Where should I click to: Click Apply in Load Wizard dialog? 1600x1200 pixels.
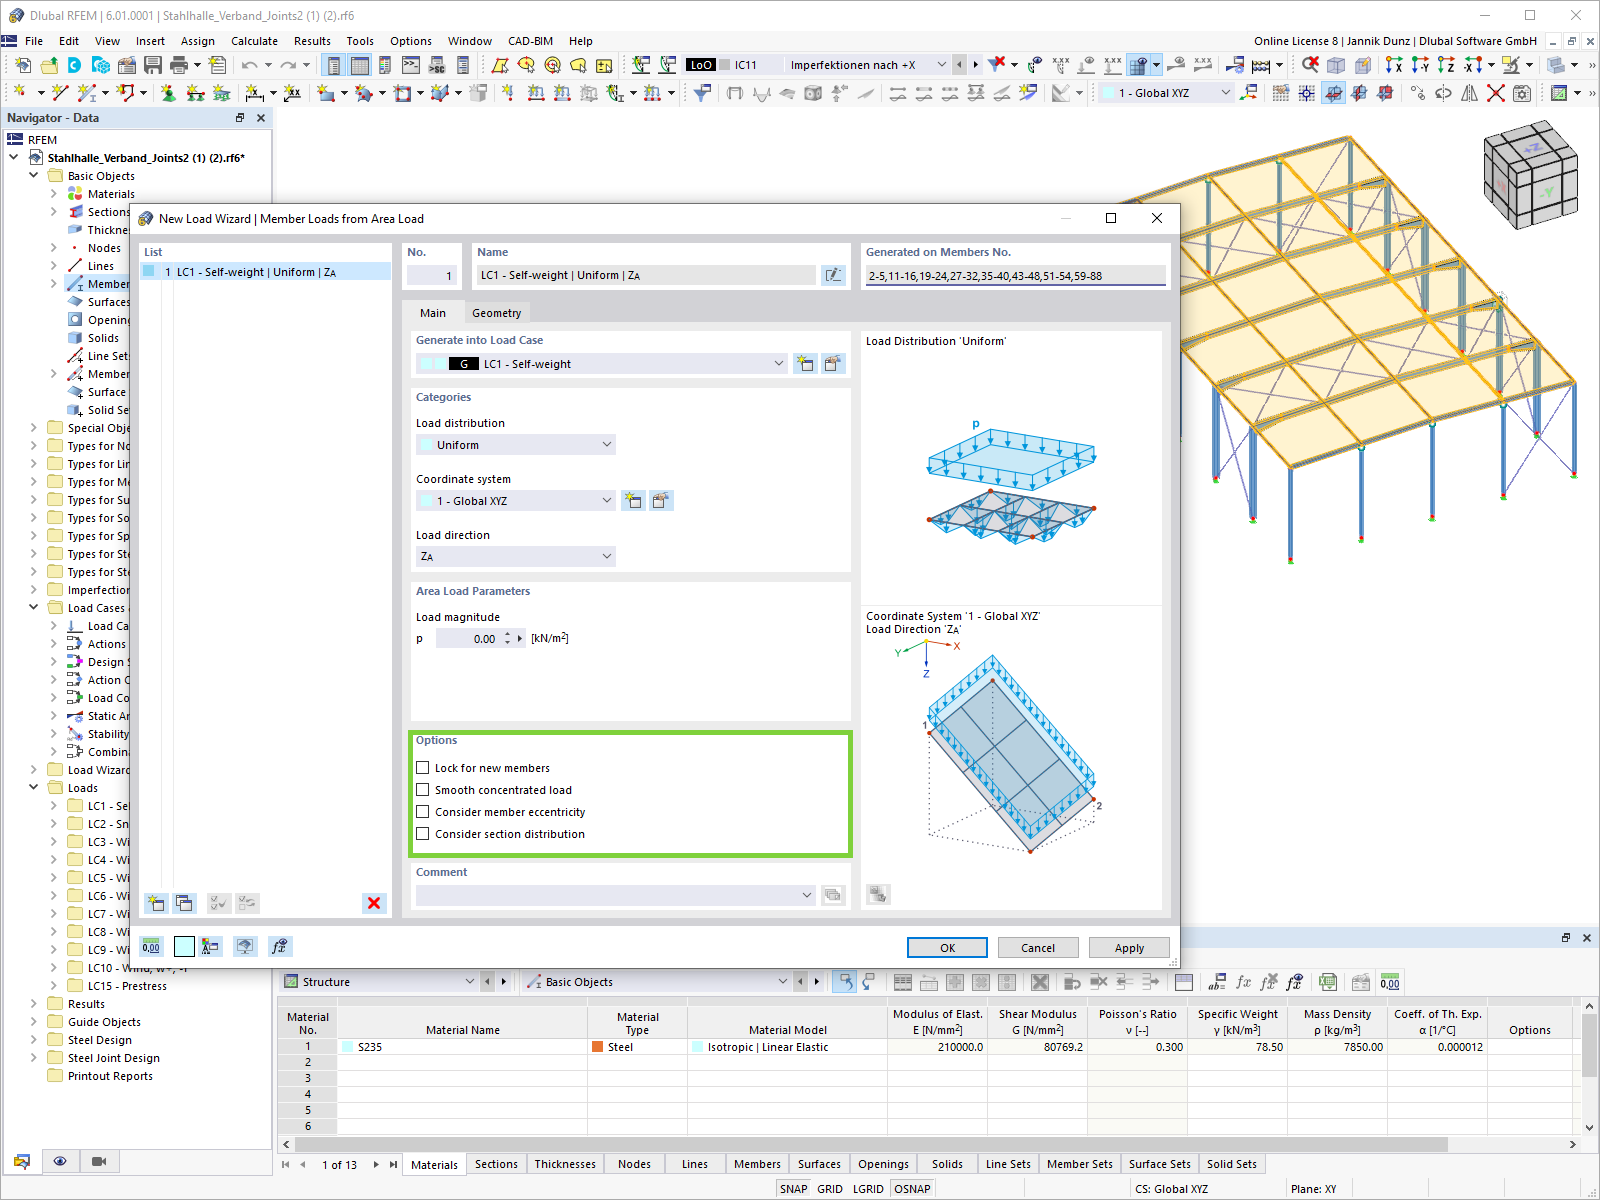[1129, 948]
